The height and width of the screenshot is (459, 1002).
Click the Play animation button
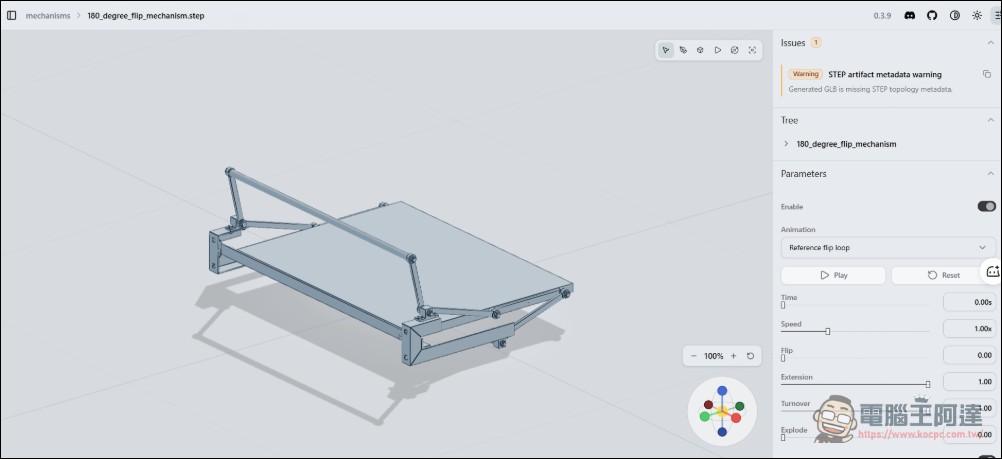pos(833,276)
